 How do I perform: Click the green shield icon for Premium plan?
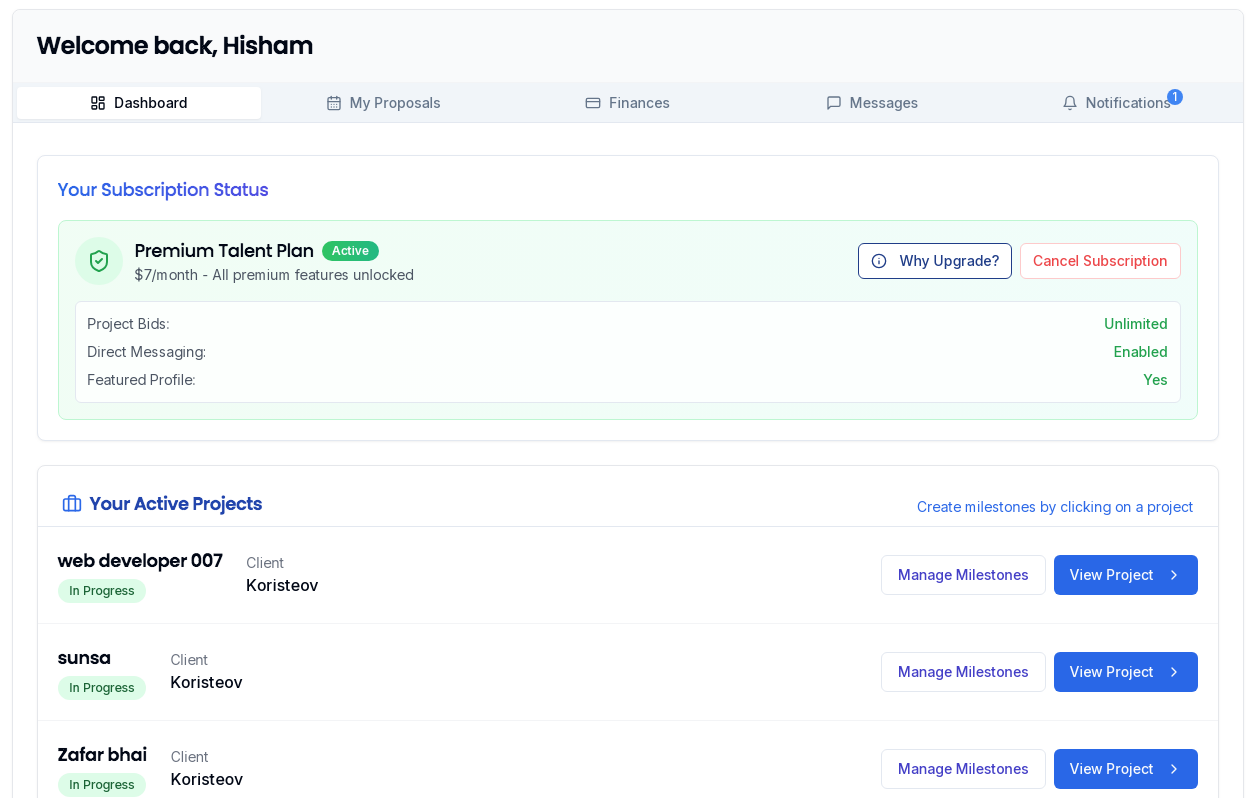tap(99, 261)
